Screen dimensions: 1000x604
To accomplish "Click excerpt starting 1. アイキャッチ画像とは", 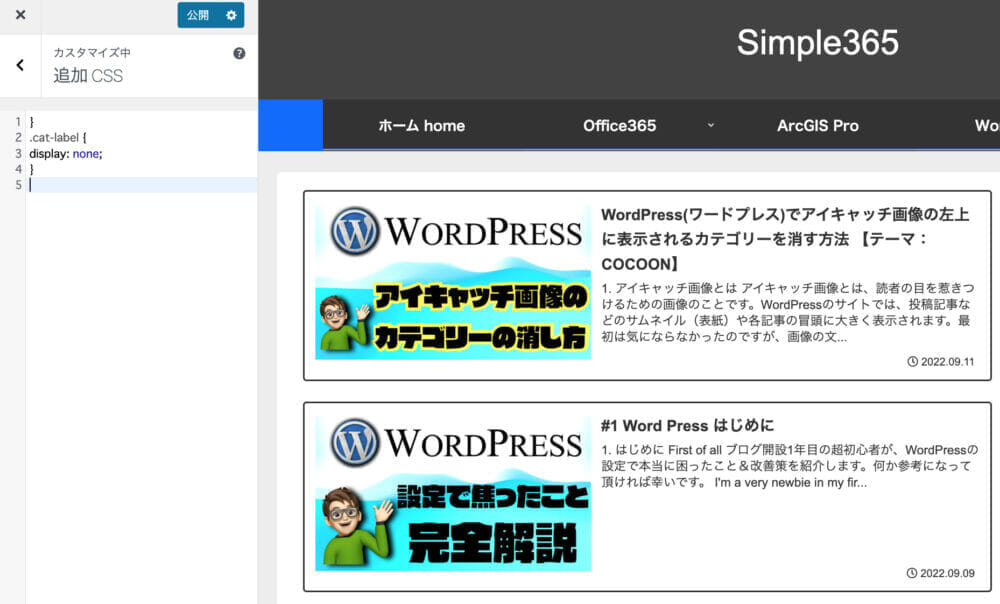I will (x=788, y=312).
